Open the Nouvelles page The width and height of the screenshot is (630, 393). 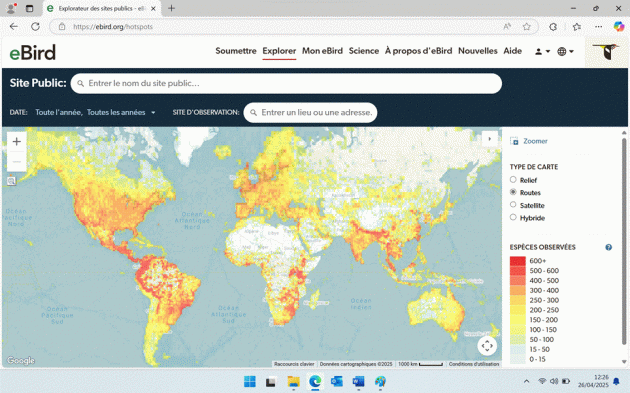click(478, 51)
